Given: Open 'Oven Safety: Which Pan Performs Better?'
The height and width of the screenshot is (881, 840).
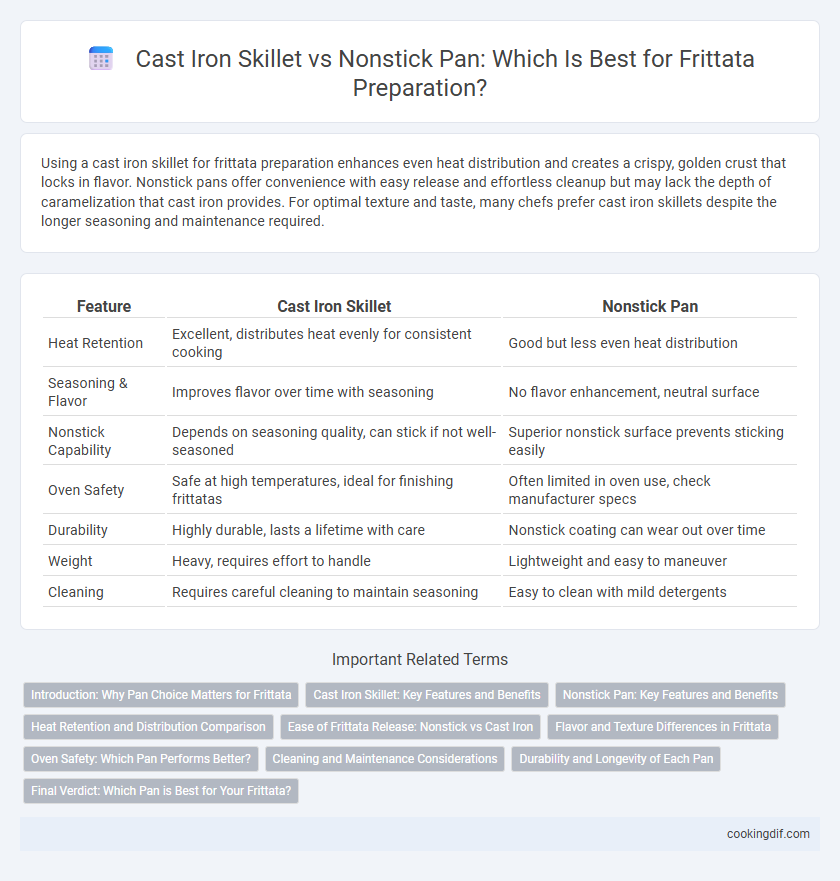Looking at the screenshot, I should (x=141, y=759).
